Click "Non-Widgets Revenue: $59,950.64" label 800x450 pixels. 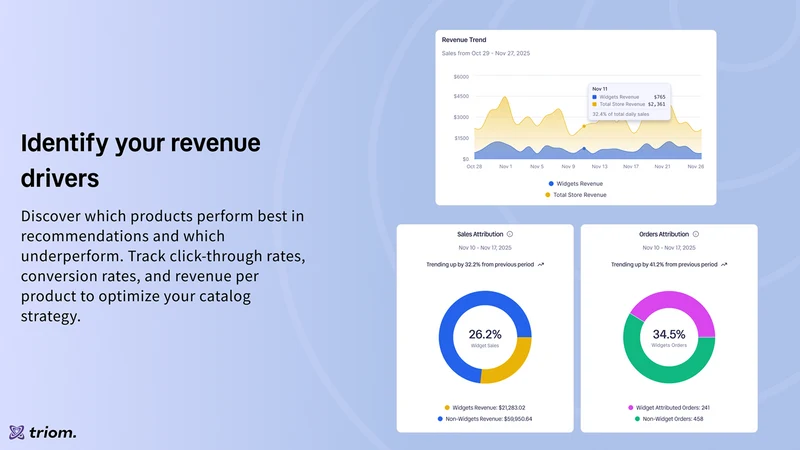[x=489, y=419]
